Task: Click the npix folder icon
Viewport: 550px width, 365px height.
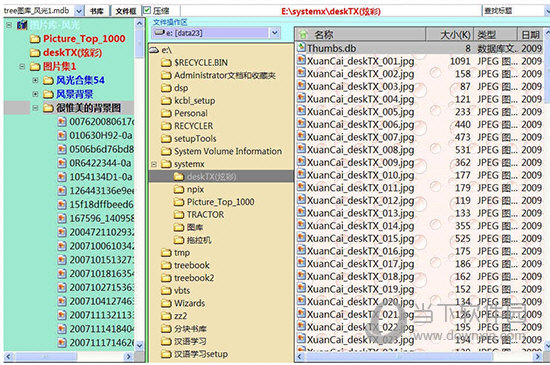Action: pos(179,189)
